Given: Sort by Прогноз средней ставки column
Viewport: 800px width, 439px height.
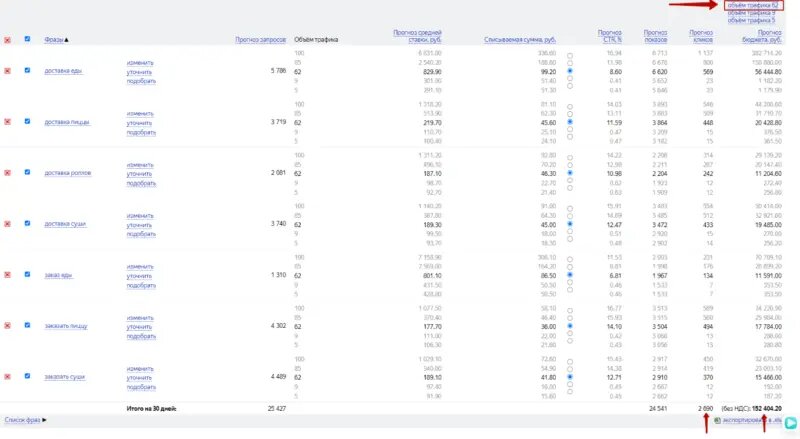Looking at the screenshot, I should point(417,36).
